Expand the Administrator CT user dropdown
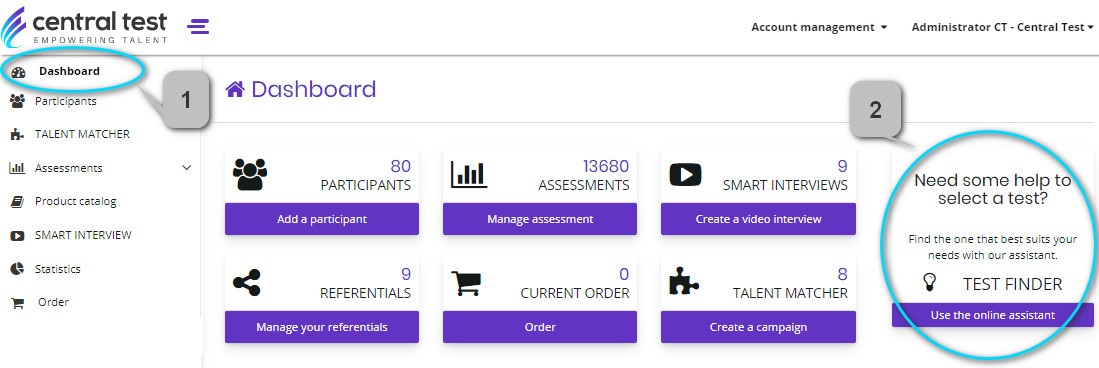The image size is (1099, 368). click(x=1002, y=27)
